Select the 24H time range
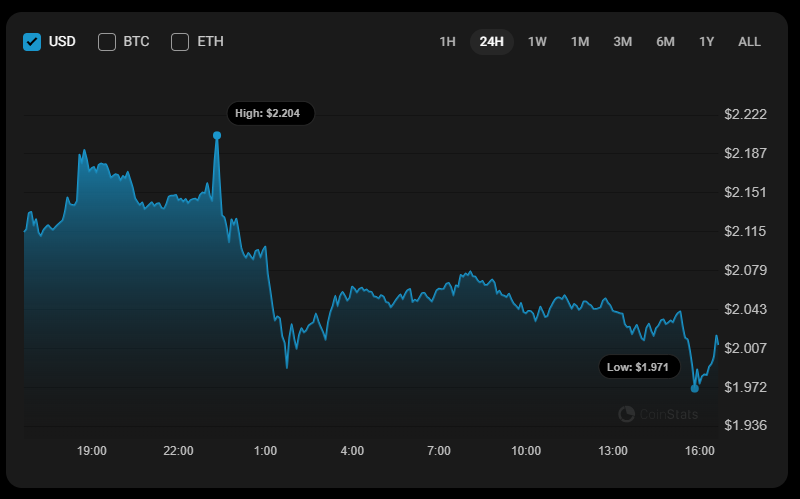The image size is (800, 499). coord(491,42)
